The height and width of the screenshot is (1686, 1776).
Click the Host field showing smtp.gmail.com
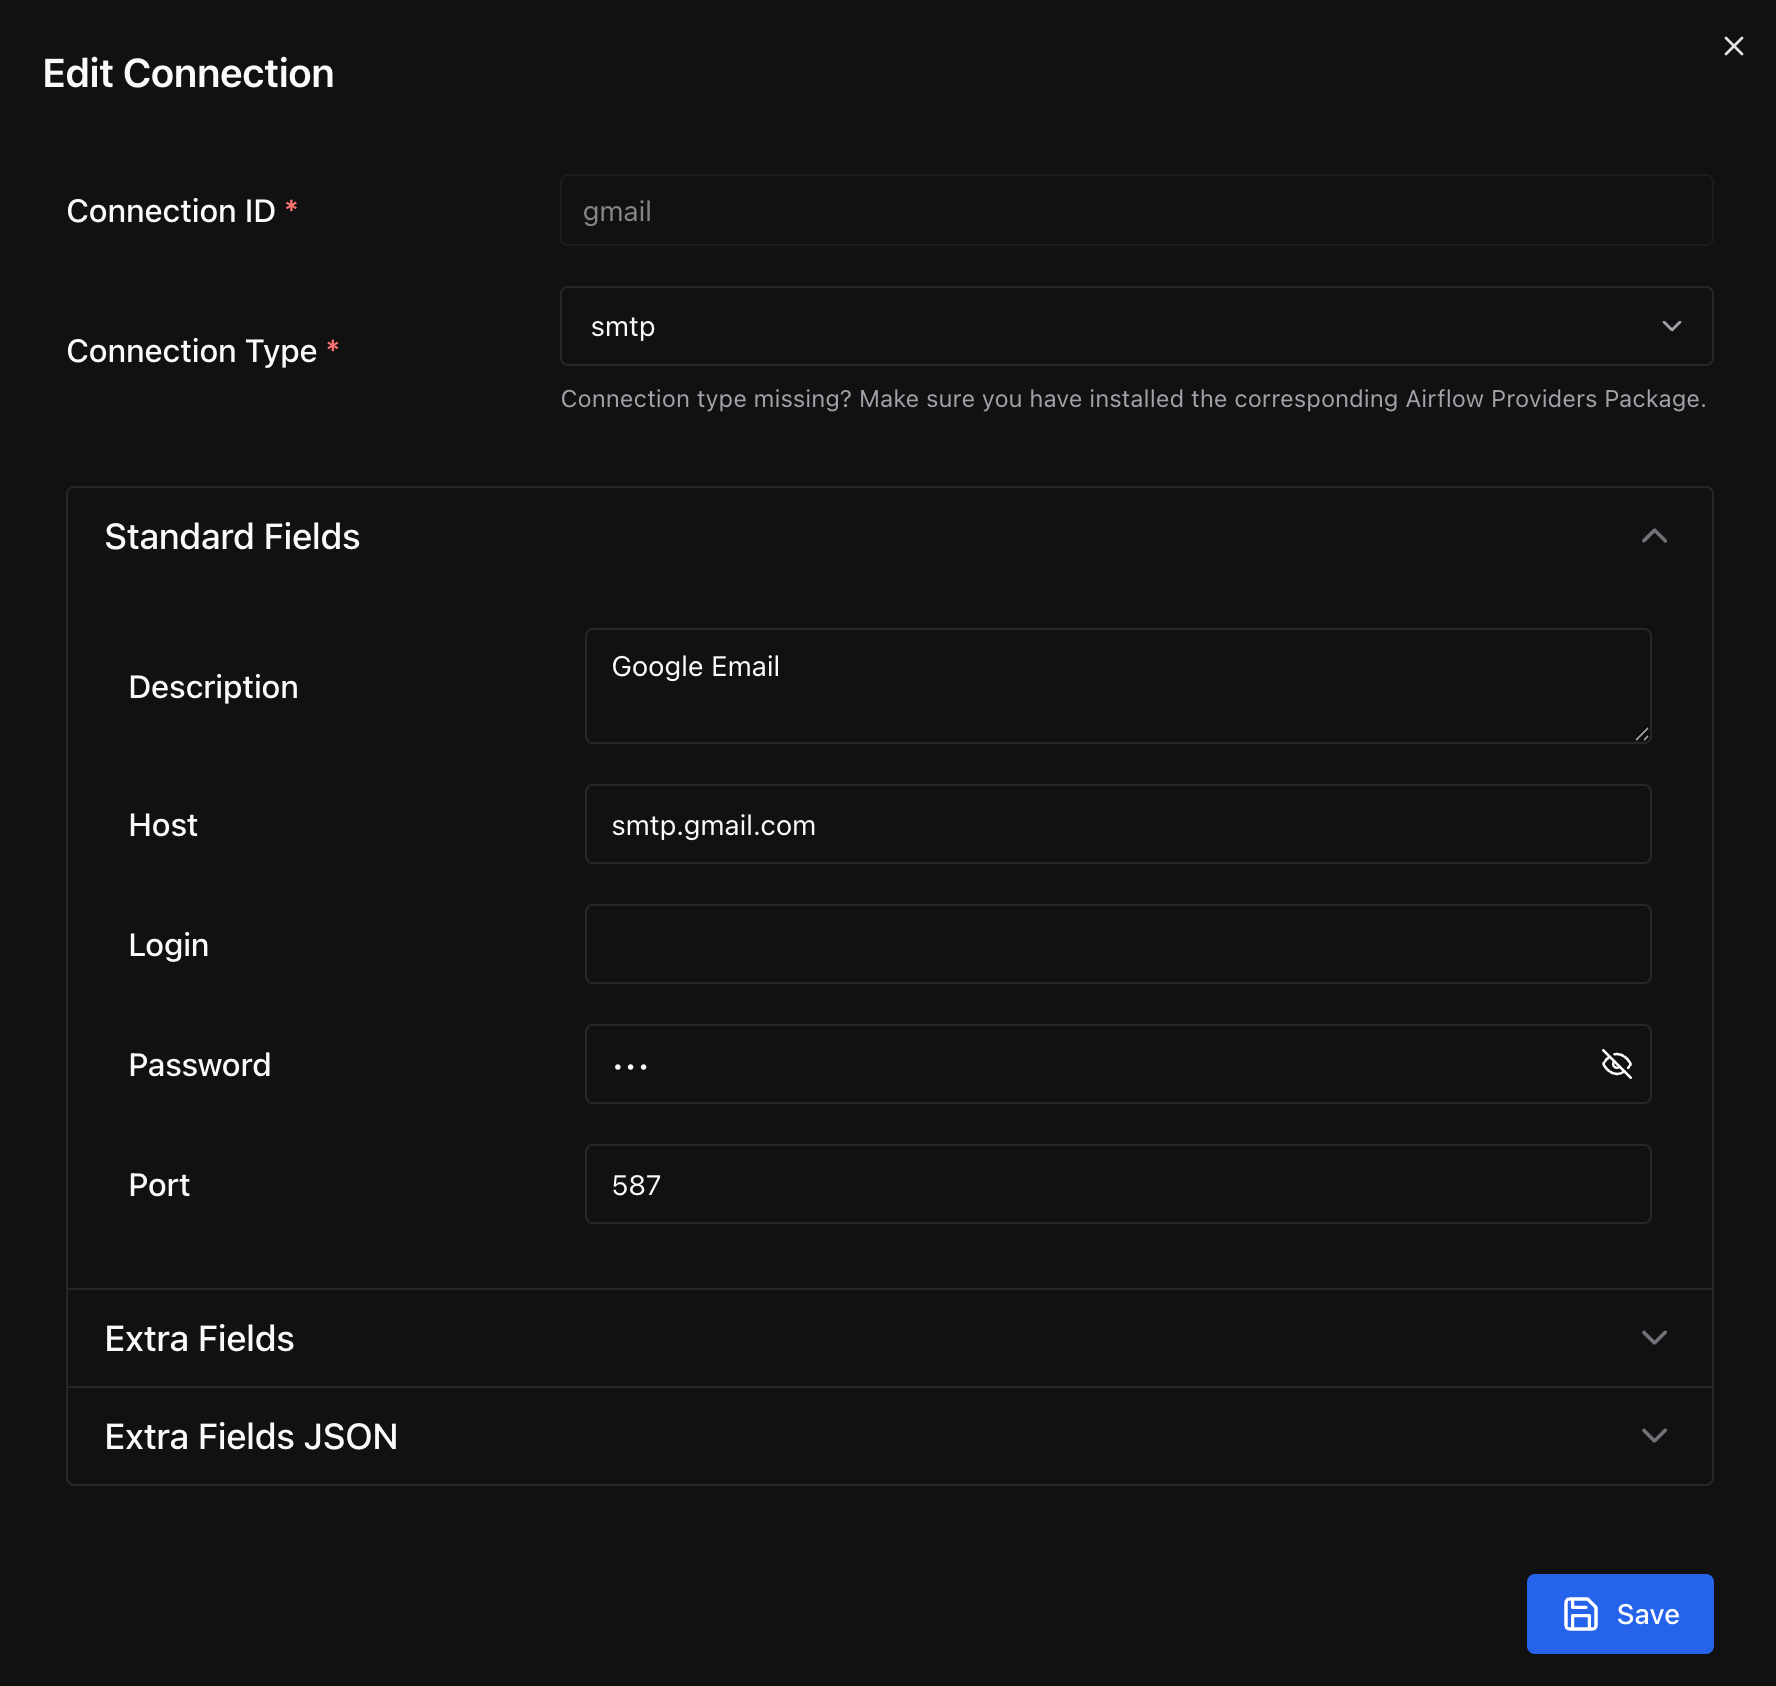(1118, 824)
